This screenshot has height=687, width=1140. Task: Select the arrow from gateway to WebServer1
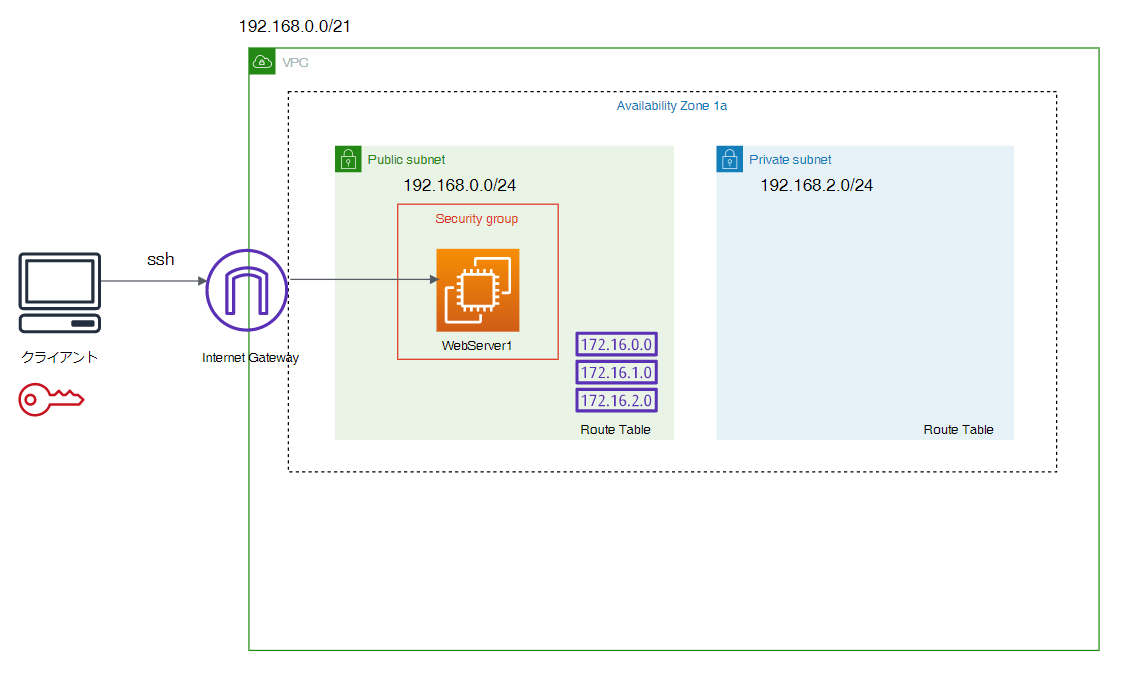[364, 279]
